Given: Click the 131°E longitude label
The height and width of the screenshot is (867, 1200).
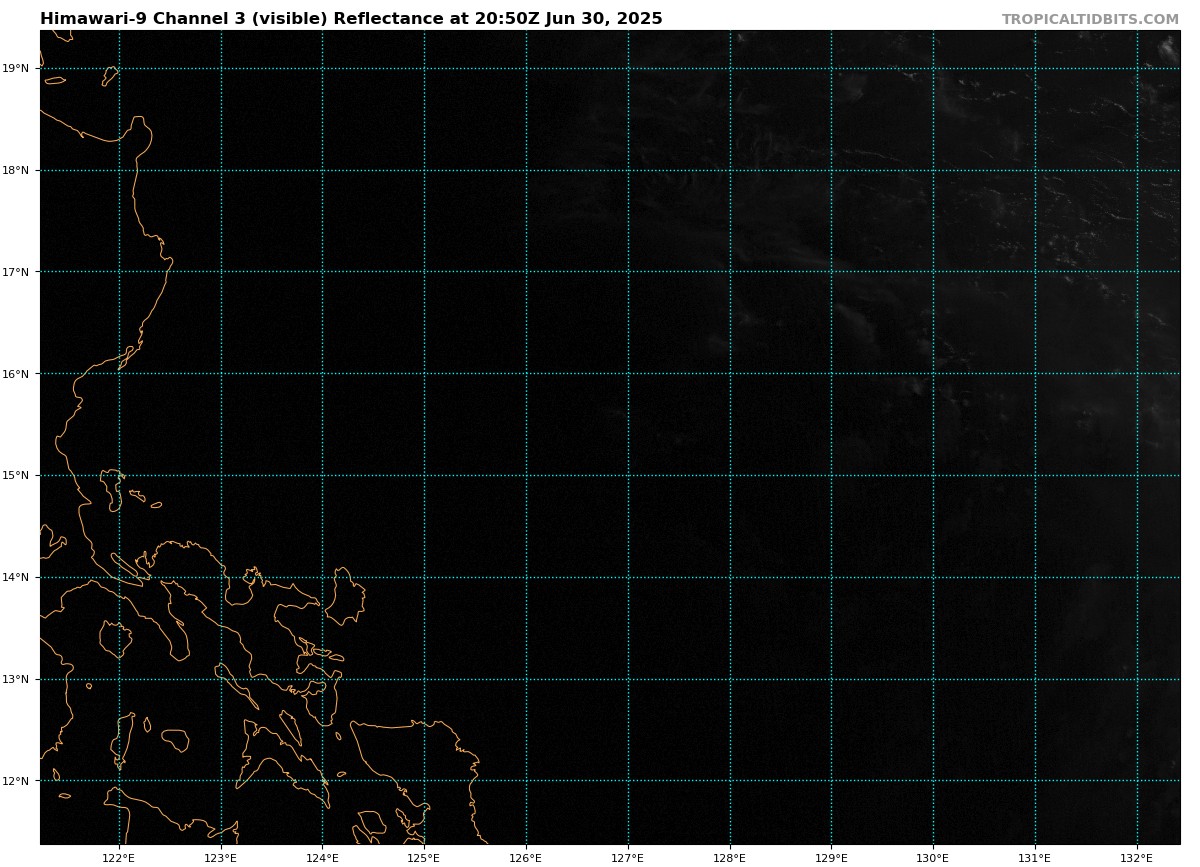Looking at the screenshot, I should pyautogui.click(x=1035, y=858).
